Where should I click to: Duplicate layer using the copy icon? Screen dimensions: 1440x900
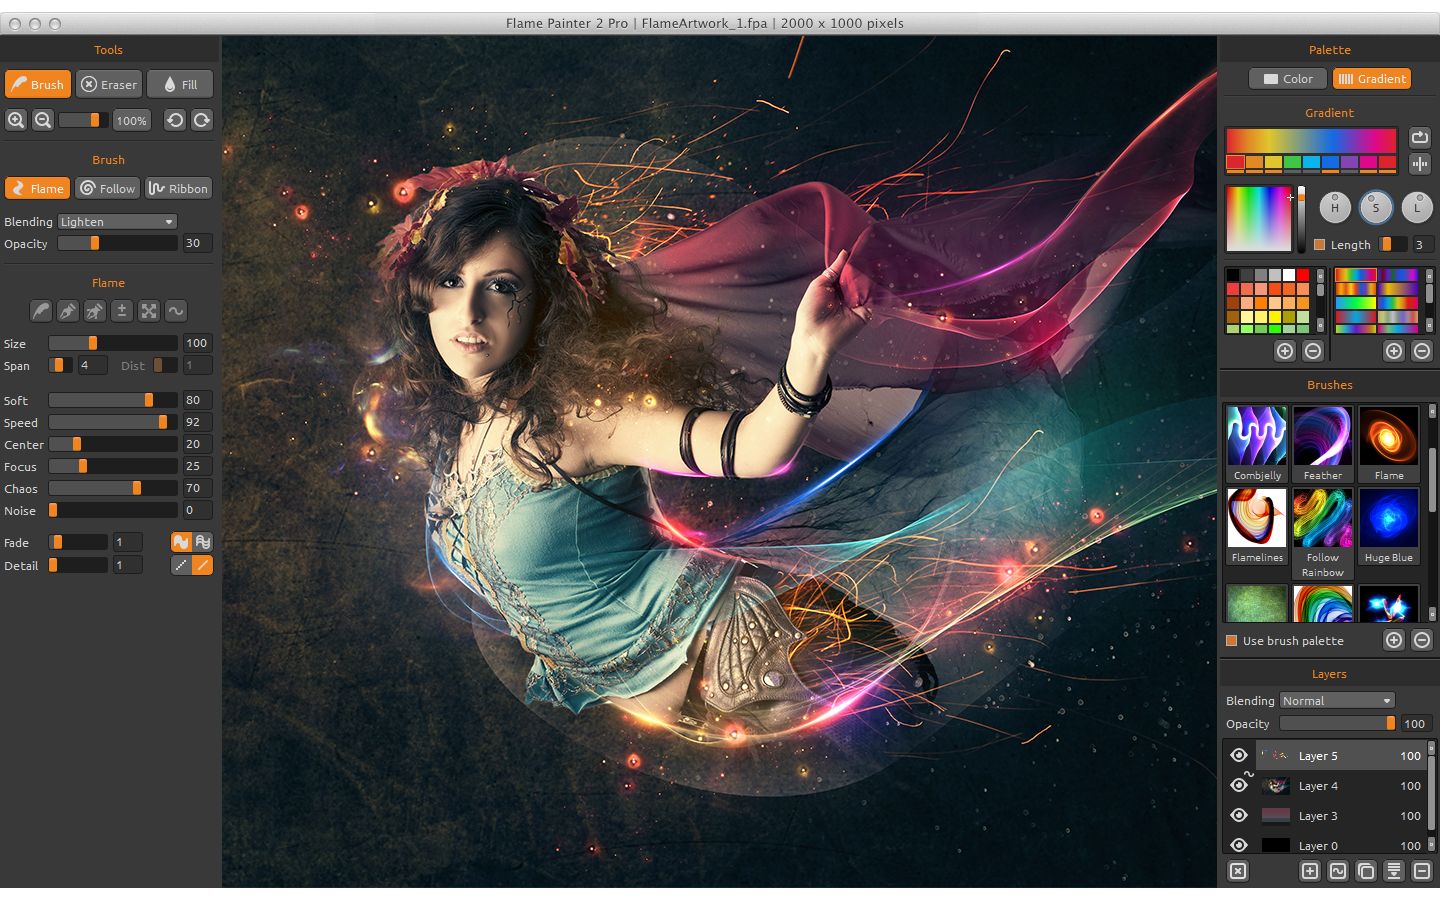(1366, 871)
